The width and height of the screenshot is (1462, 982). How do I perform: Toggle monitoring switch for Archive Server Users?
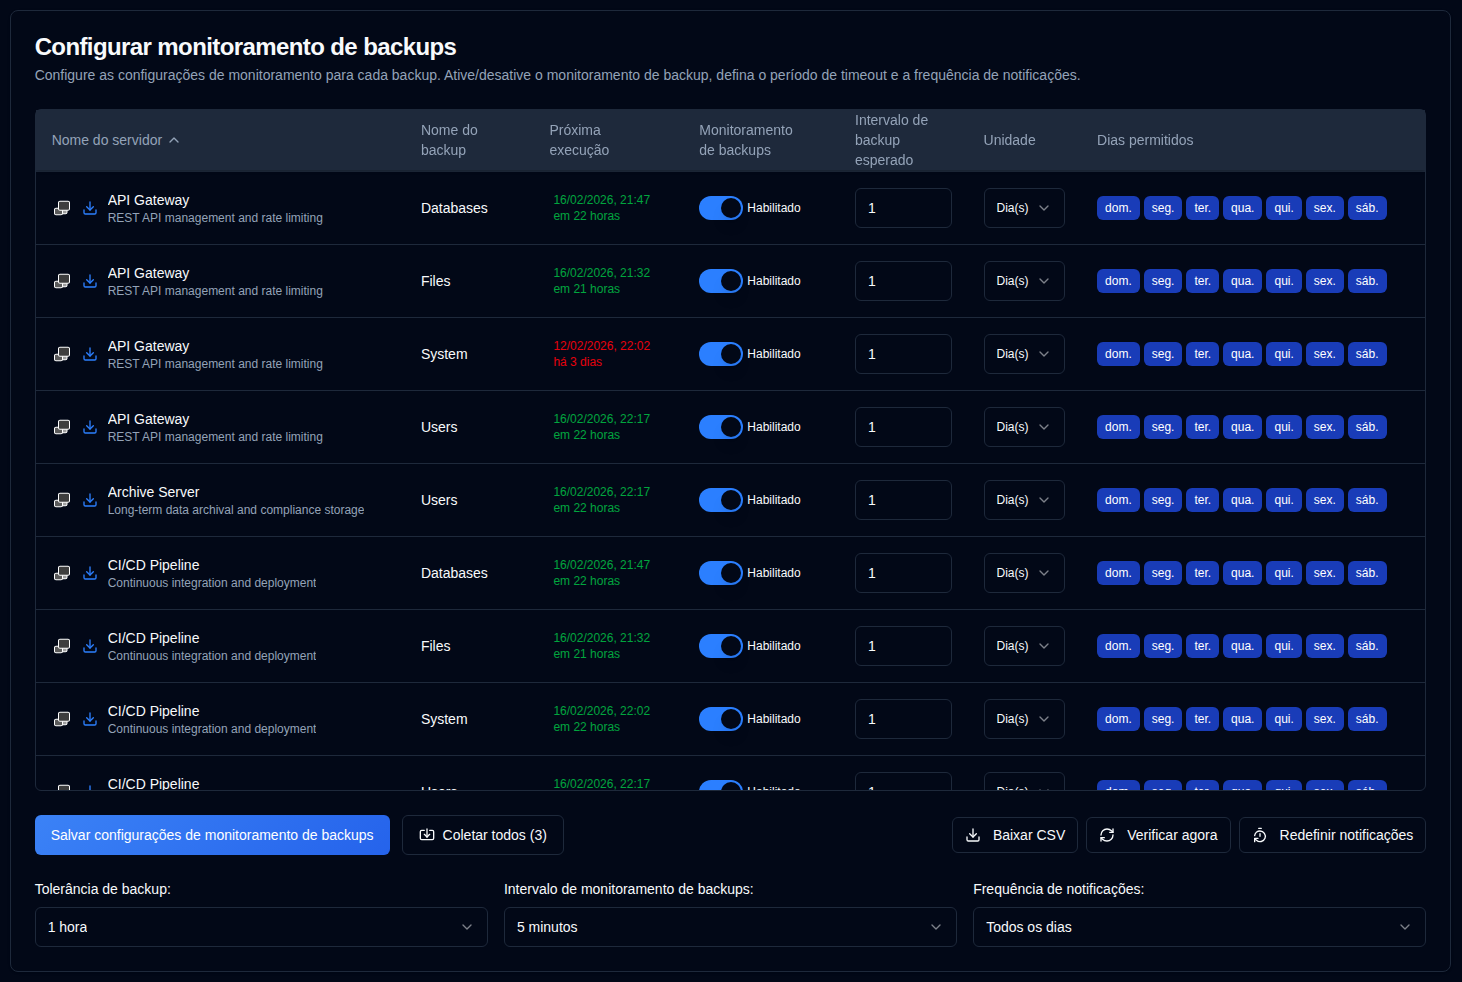point(720,500)
